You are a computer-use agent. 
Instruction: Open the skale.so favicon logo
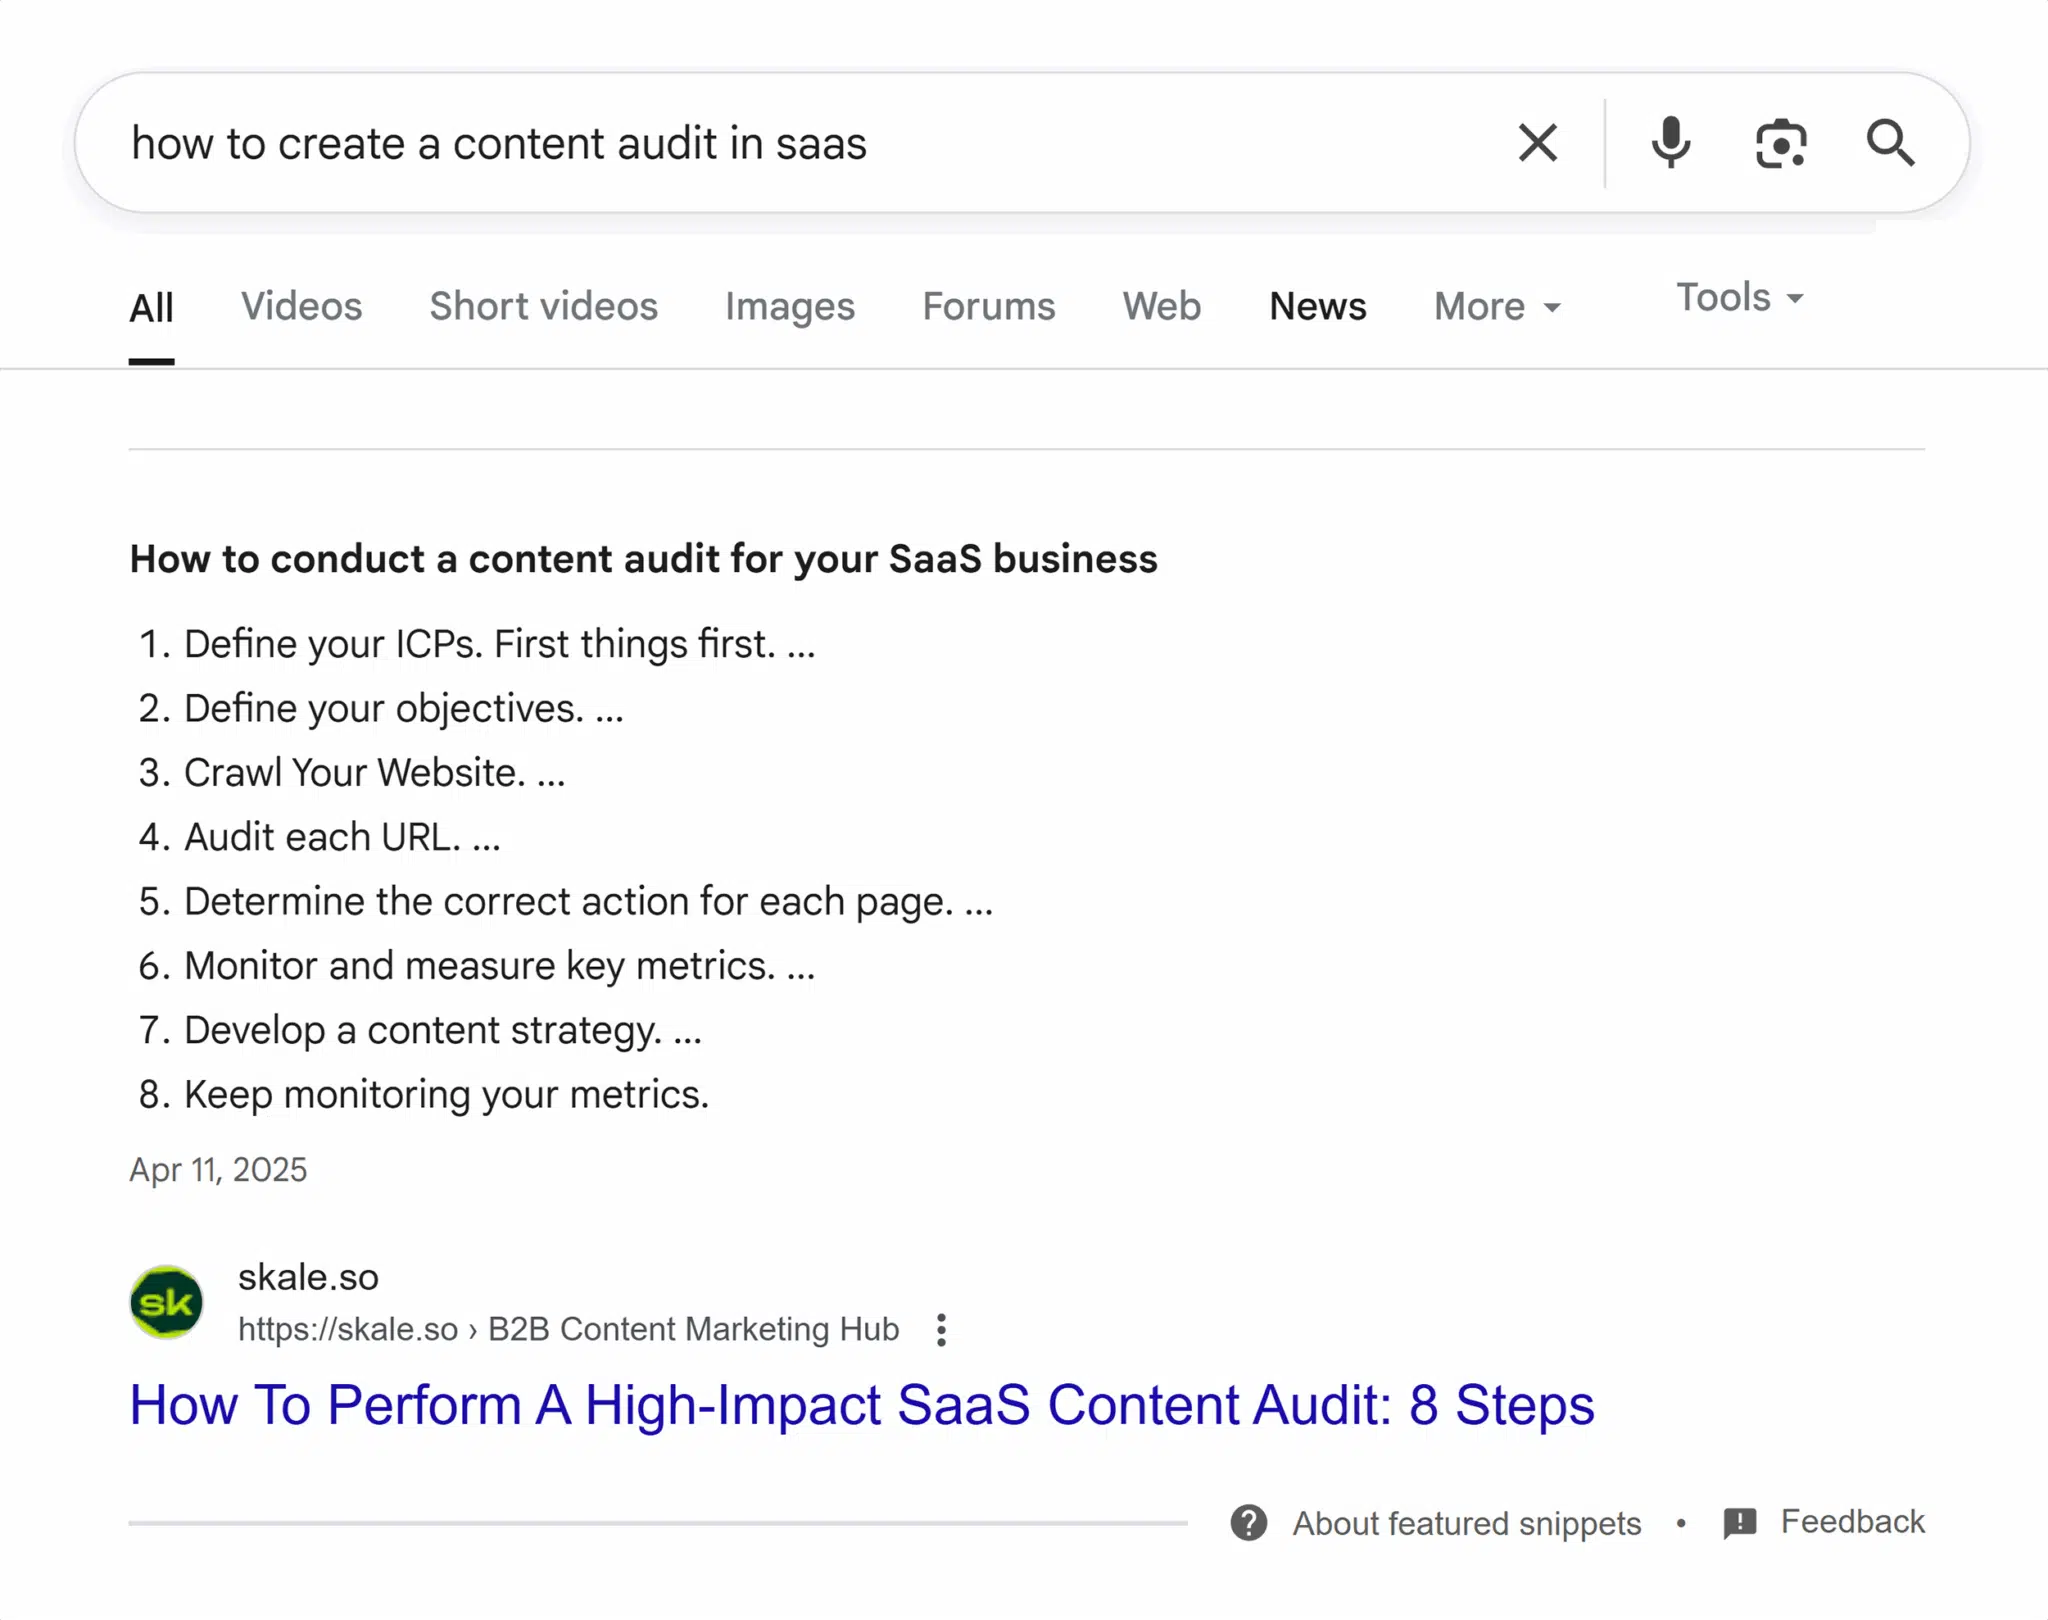[167, 1302]
